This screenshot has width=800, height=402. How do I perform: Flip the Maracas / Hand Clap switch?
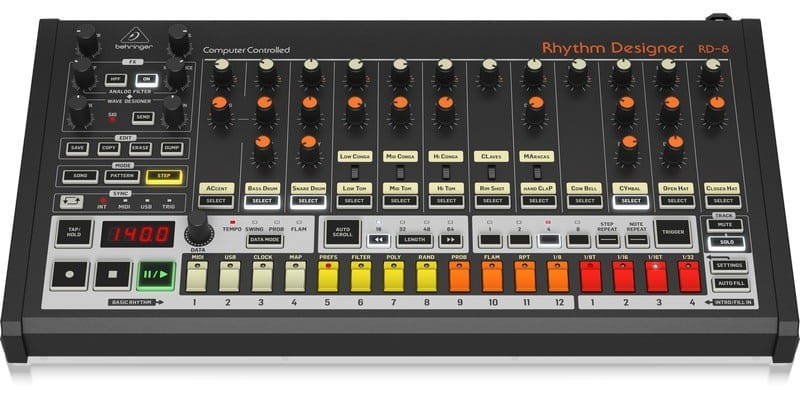[x=537, y=172]
